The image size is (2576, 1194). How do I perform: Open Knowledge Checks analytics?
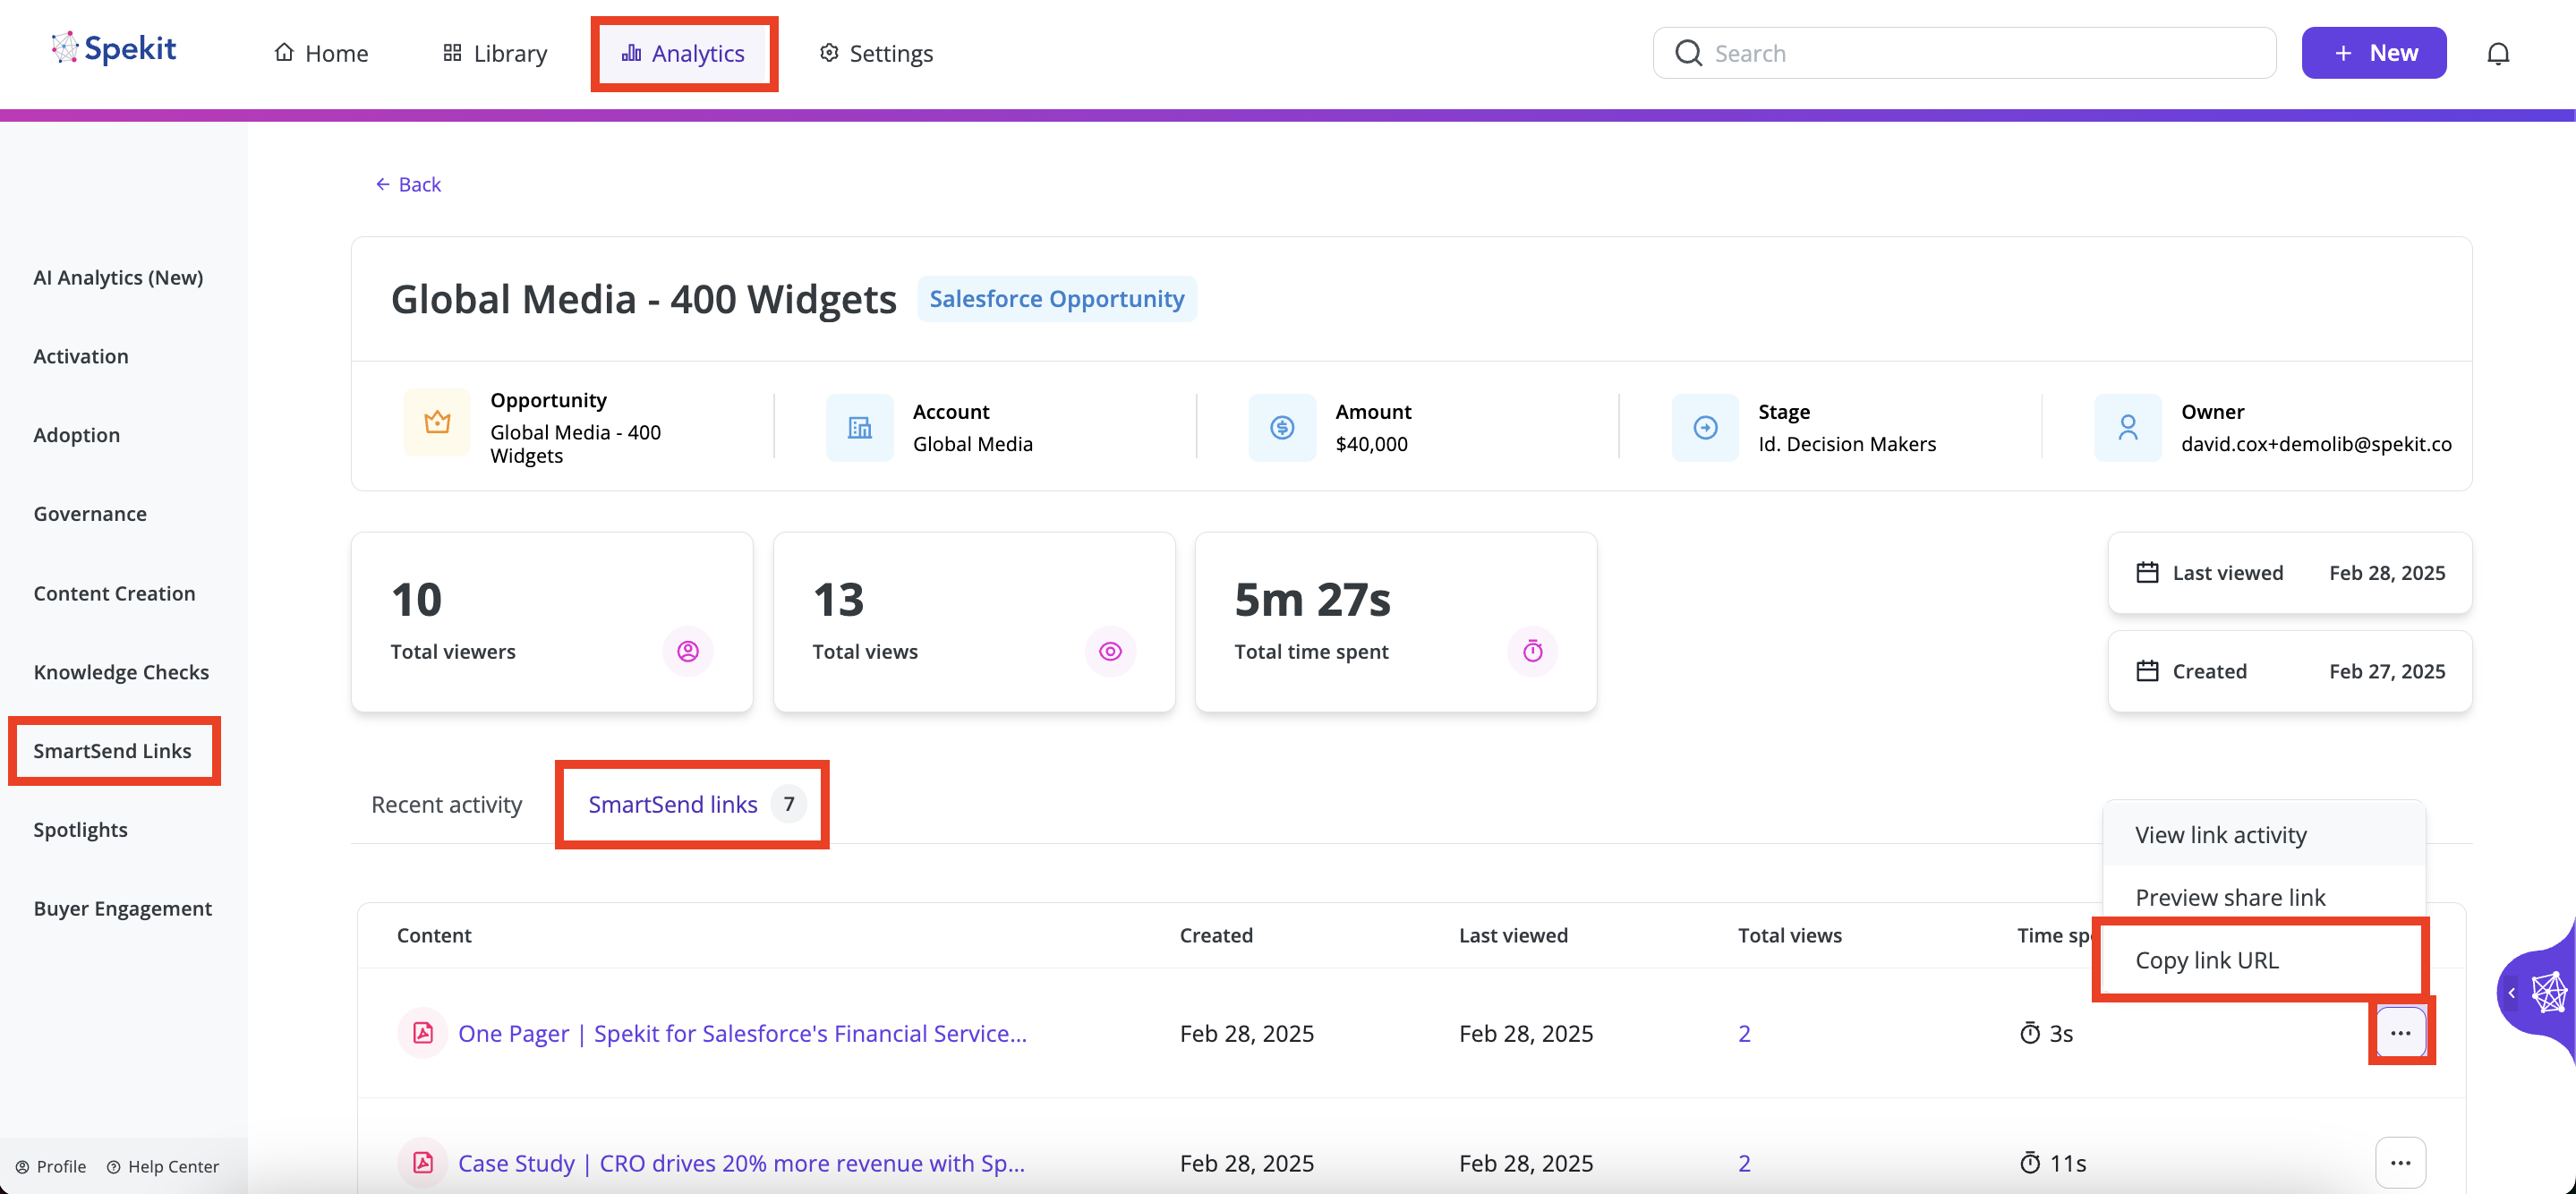point(121,672)
